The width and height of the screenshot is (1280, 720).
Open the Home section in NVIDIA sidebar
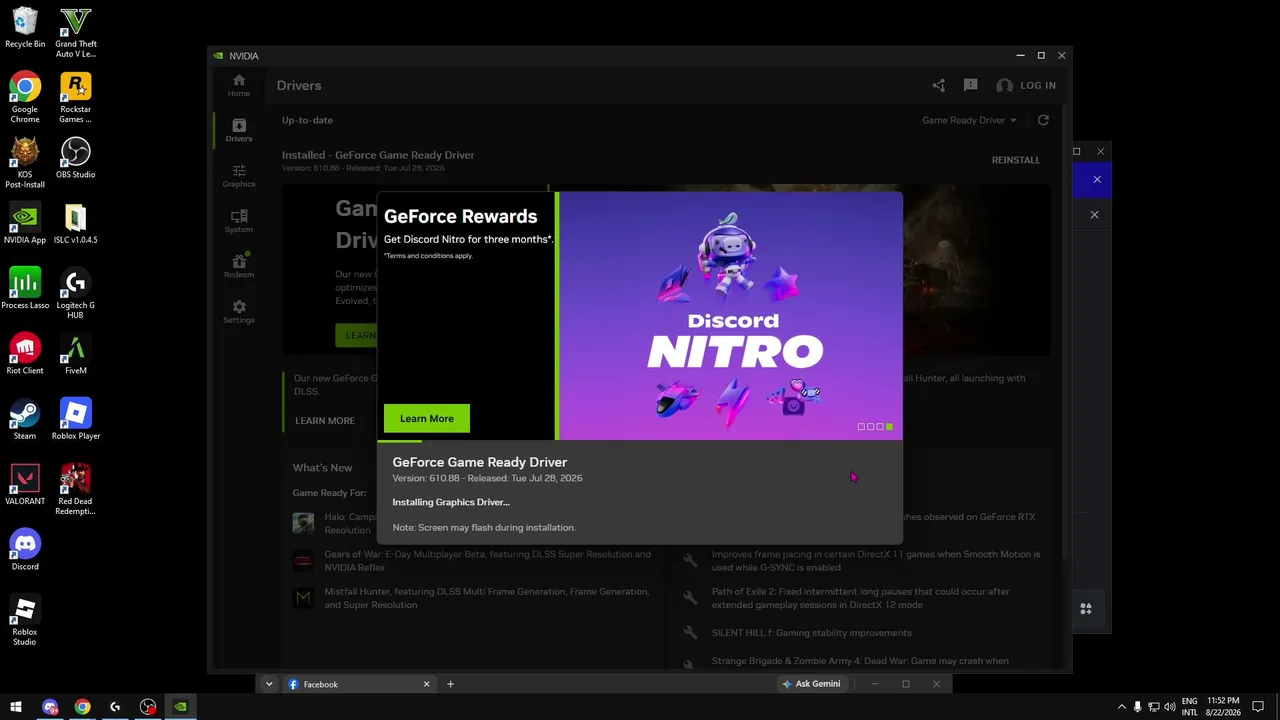[x=238, y=85]
